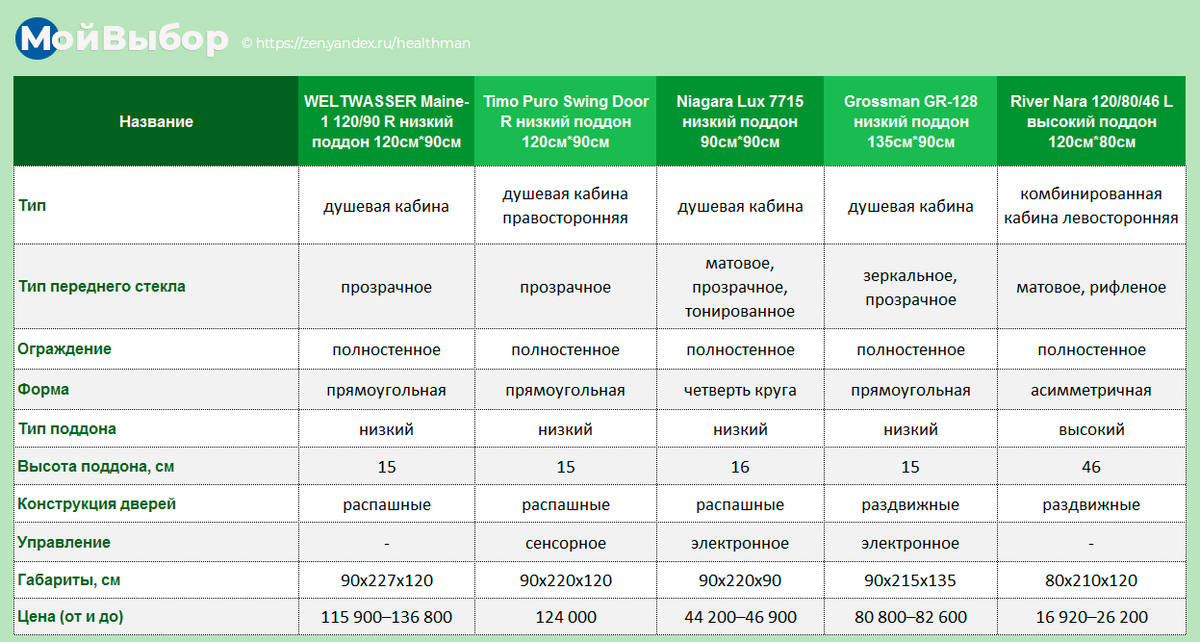Image resolution: width=1200 pixels, height=642 pixels.
Task: Select the высокий tray type cell
Action: pyautogui.click(x=1091, y=429)
